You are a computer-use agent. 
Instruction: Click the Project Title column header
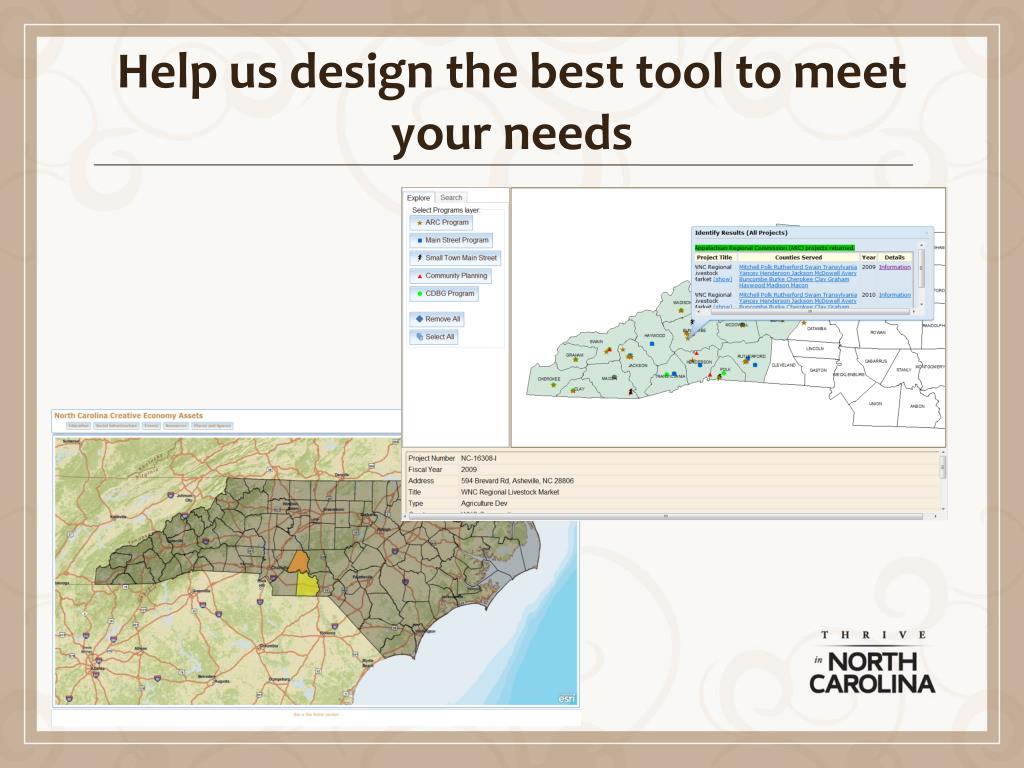(x=714, y=257)
